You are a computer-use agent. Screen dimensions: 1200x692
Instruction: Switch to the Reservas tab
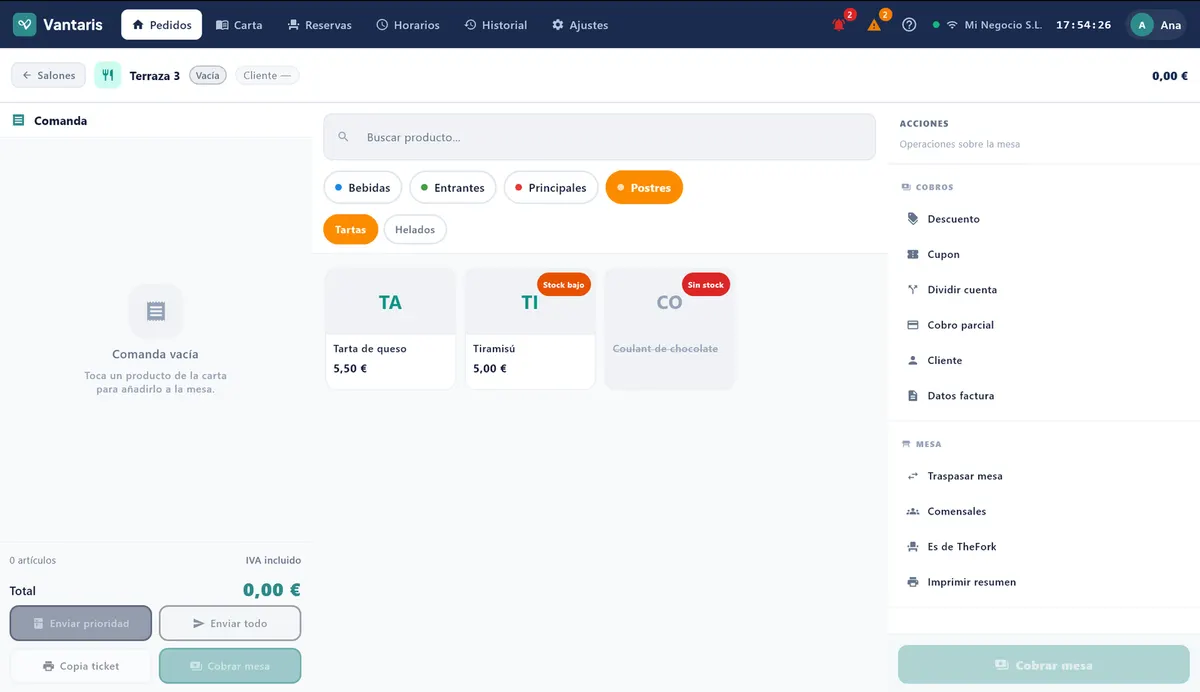pos(319,25)
